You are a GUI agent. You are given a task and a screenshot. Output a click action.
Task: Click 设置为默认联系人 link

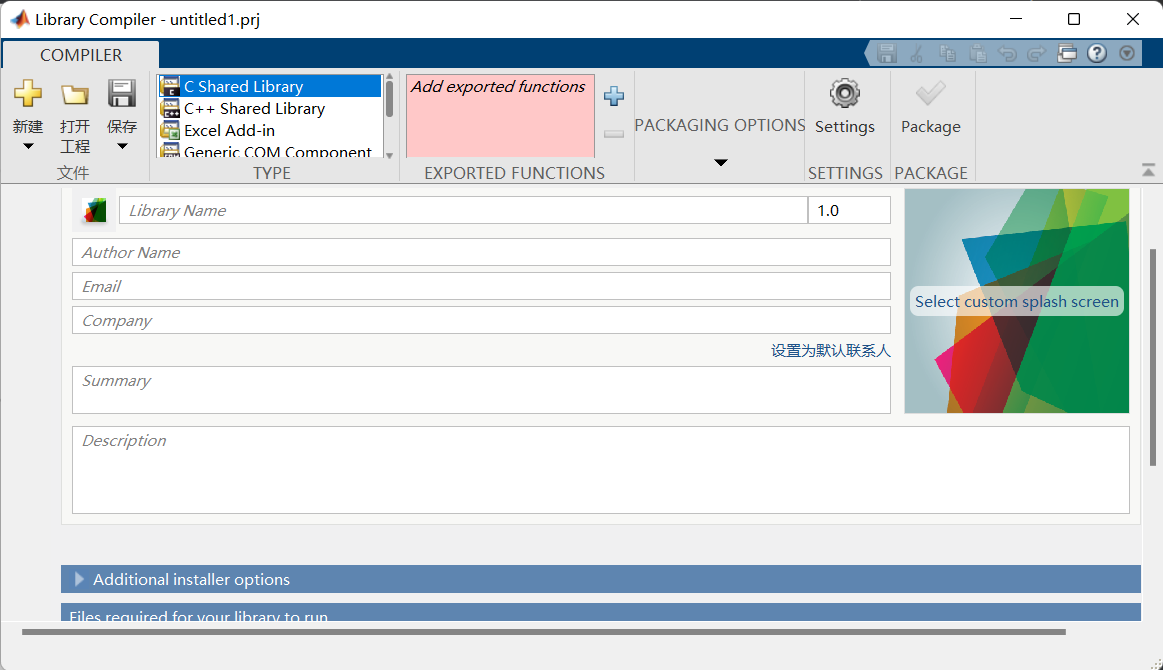[x=830, y=351]
